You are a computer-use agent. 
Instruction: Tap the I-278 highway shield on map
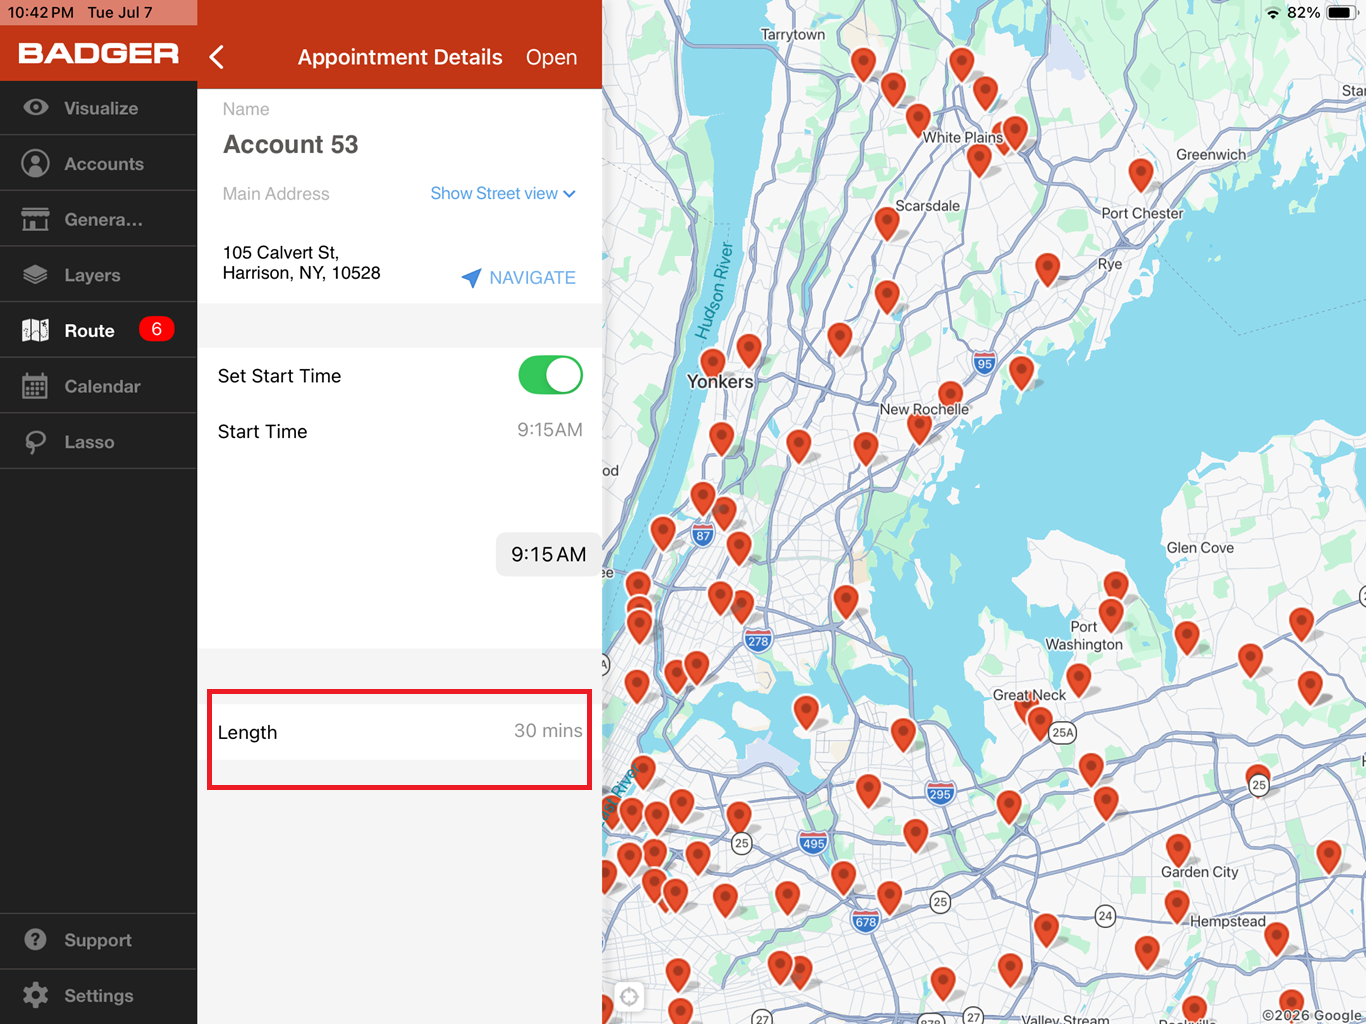point(758,641)
